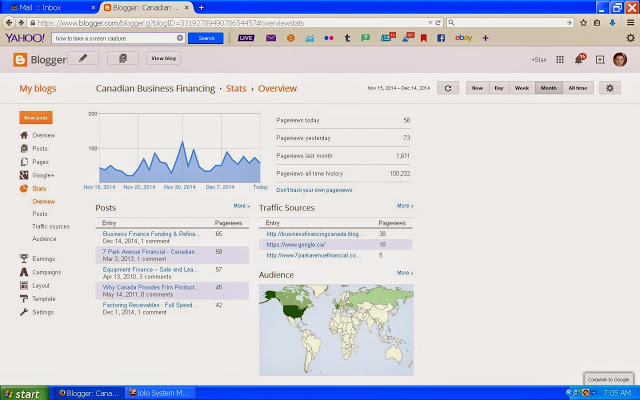Expand the Posts section More link
This screenshot has height=400, width=640.
[241, 206]
